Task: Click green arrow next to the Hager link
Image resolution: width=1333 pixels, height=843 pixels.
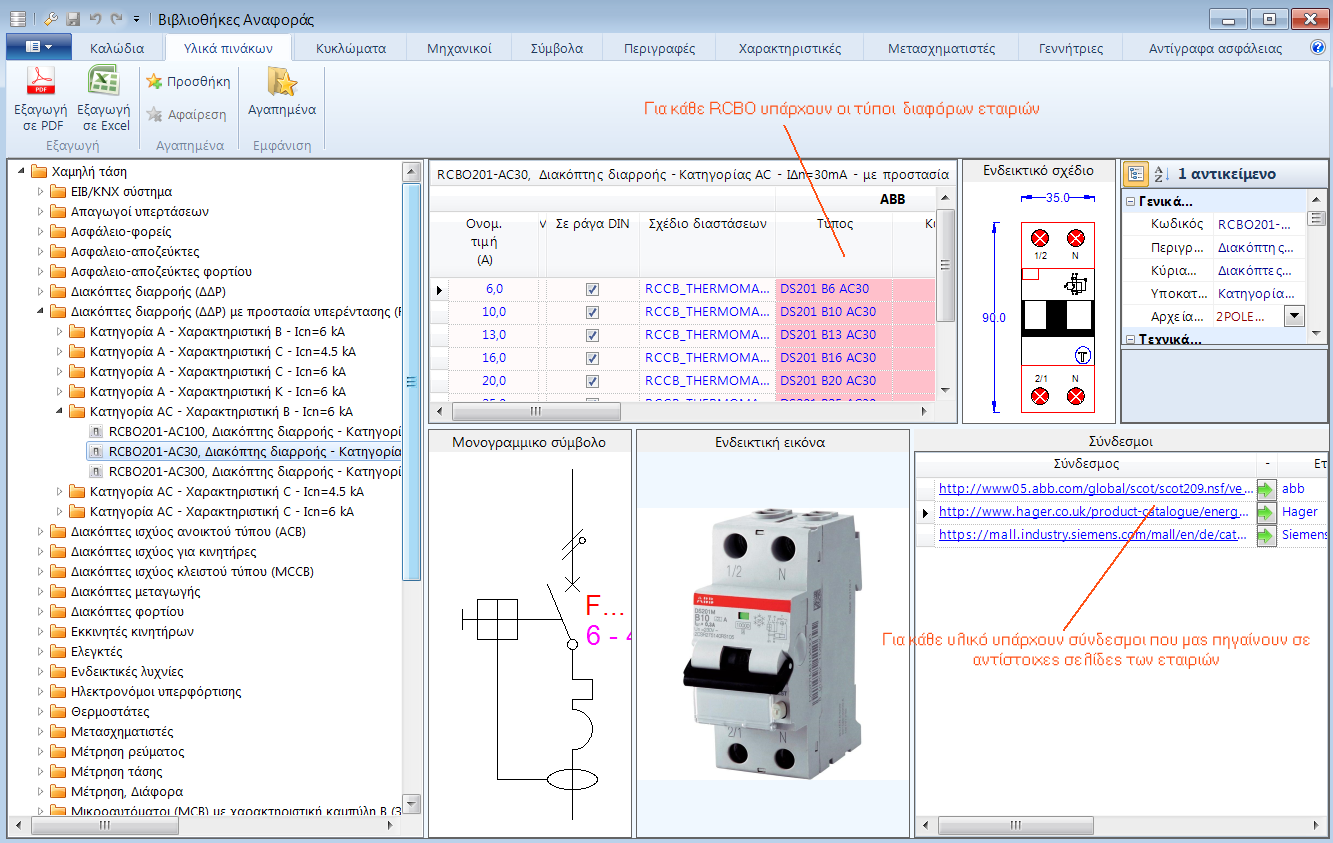Action: 1266,512
